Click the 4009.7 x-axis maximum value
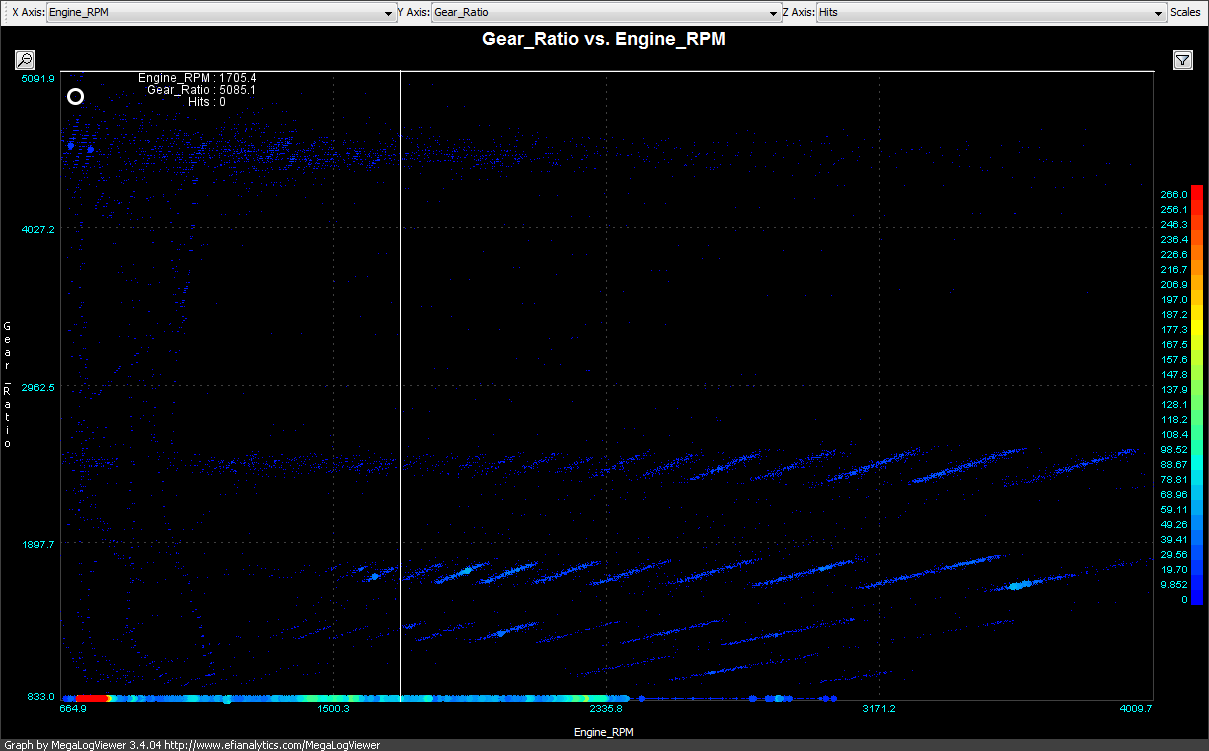 [1136, 709]
